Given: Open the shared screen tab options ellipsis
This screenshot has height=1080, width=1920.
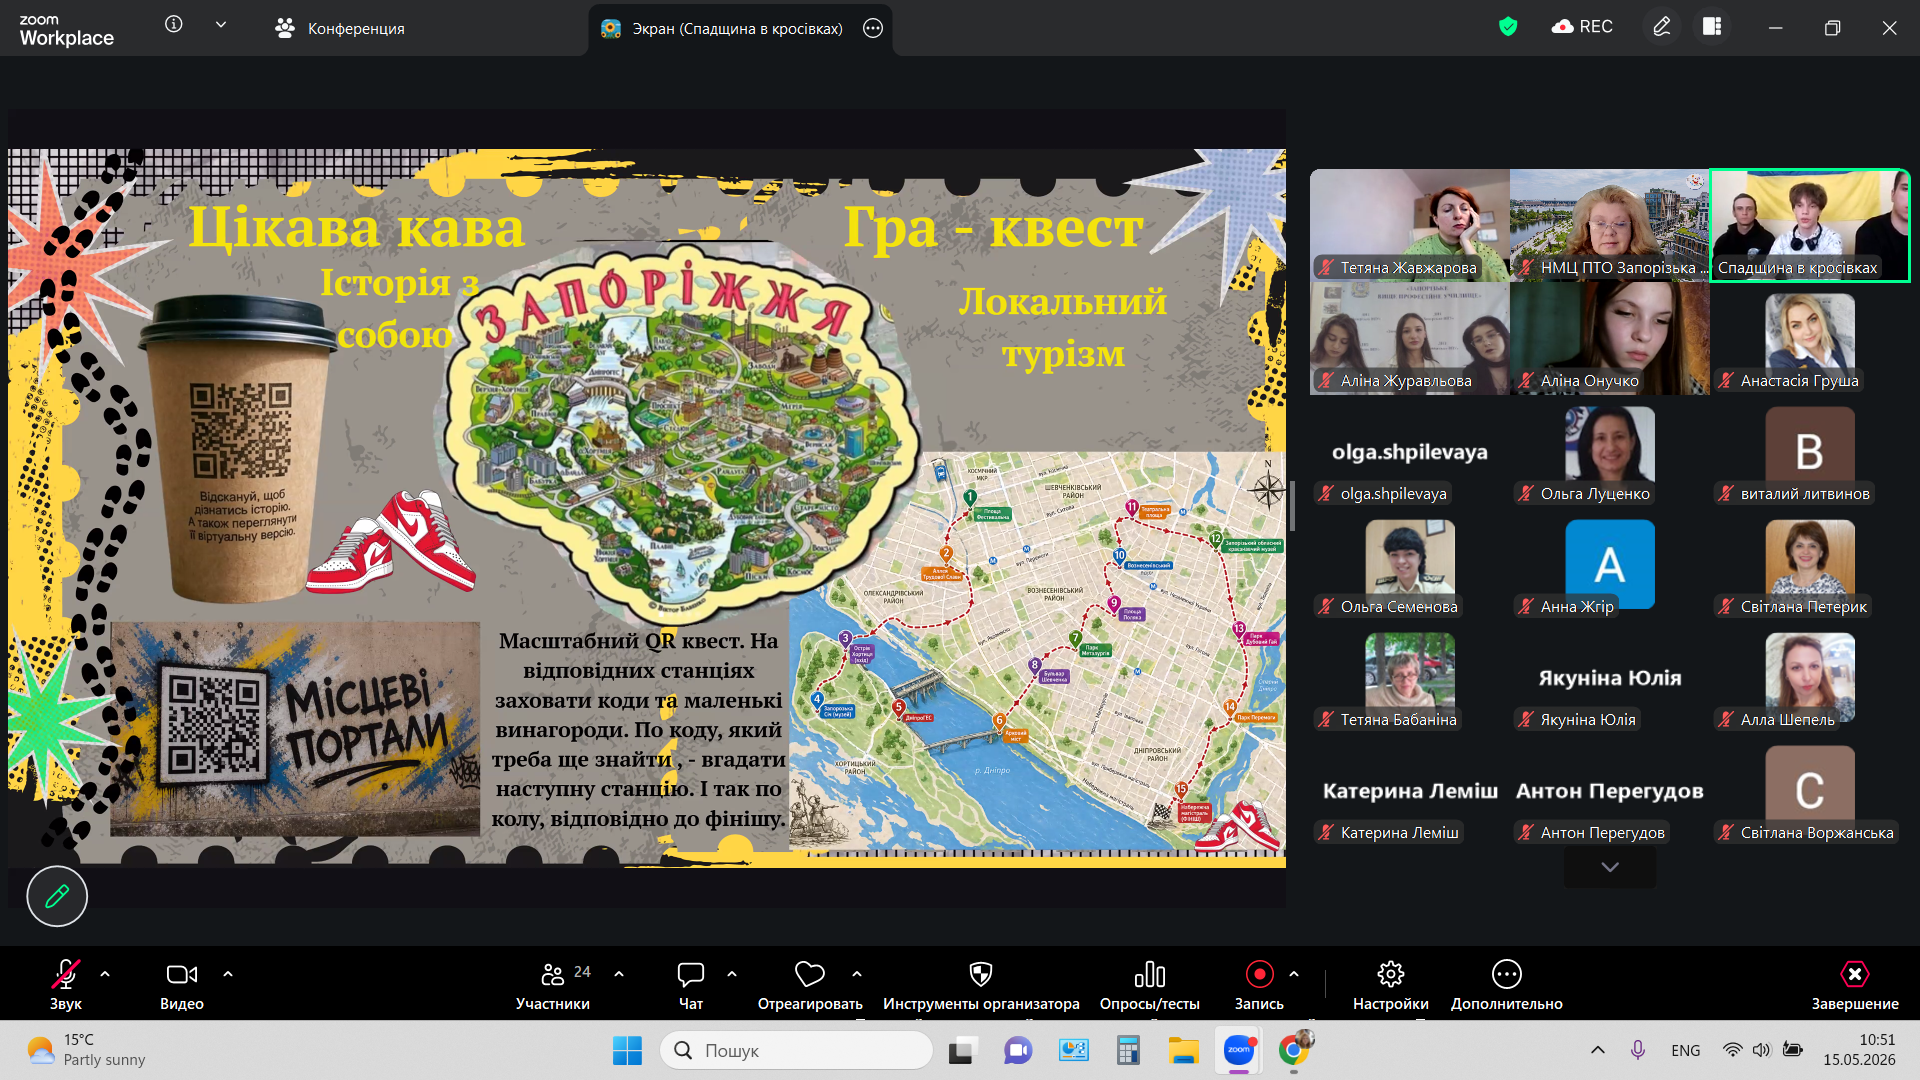Looking at the screenshot, I should pos(873,28).
